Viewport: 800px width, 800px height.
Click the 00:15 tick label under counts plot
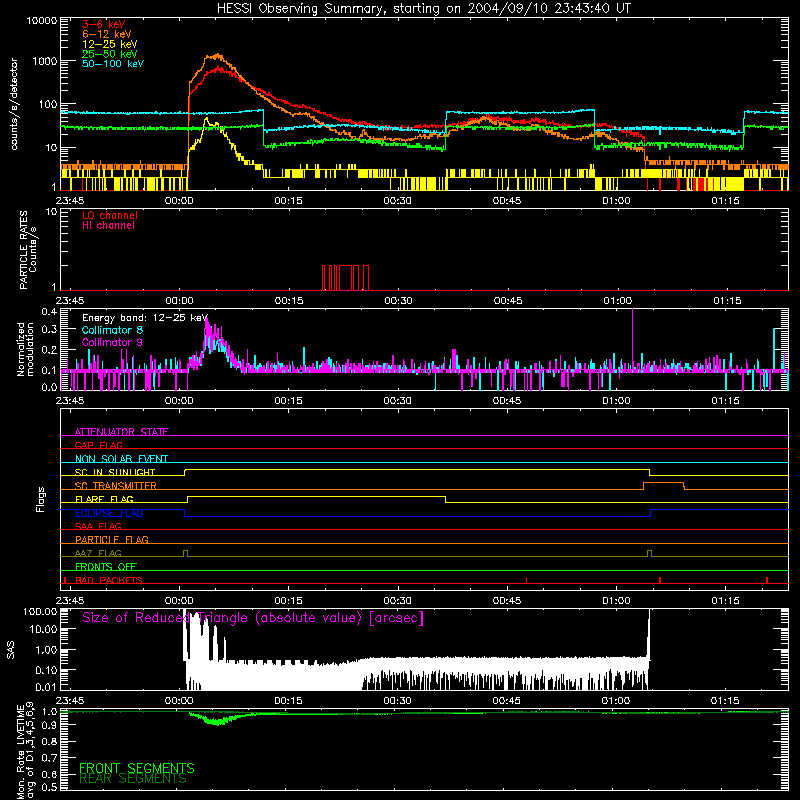(288, 201)
